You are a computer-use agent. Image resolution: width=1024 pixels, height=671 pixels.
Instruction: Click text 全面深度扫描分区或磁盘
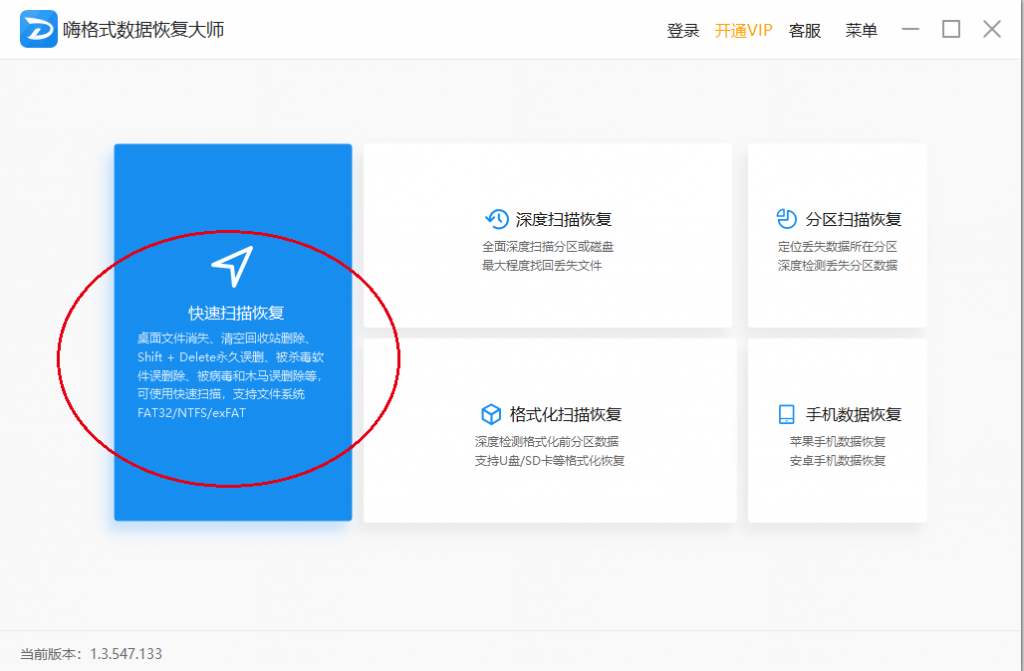pyautogui.click(x=548, y=247)
